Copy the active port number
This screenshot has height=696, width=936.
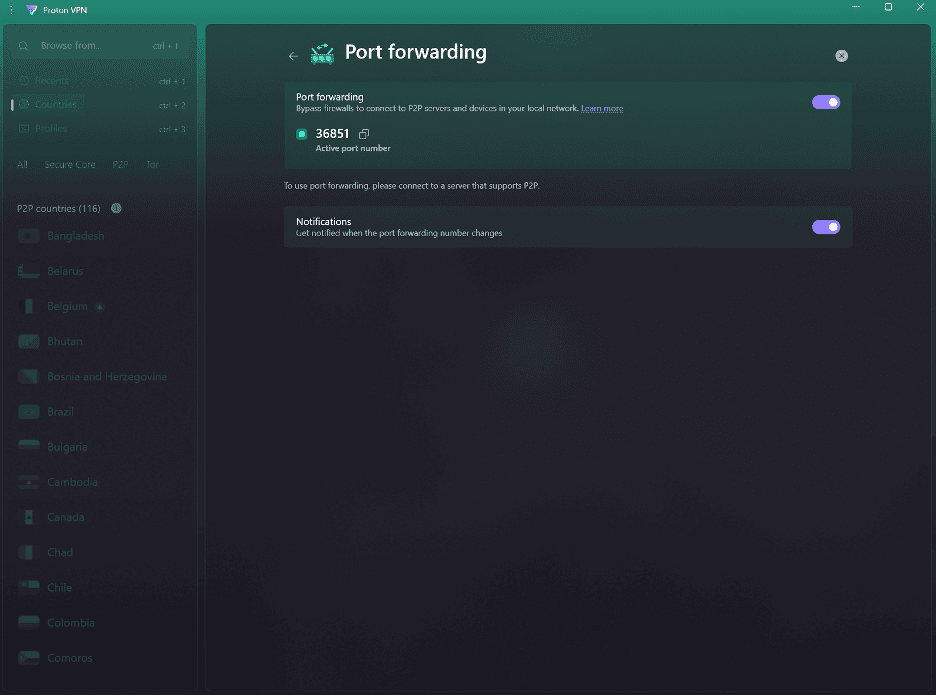[x=363, y=132]
